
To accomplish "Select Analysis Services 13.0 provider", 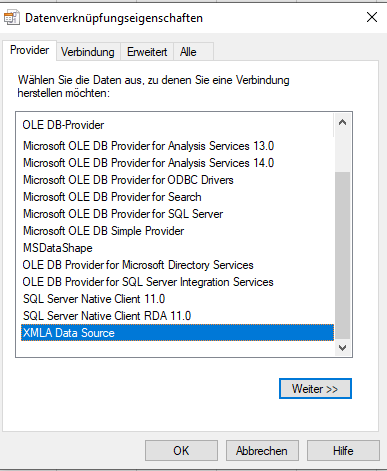I will (148, 146).
